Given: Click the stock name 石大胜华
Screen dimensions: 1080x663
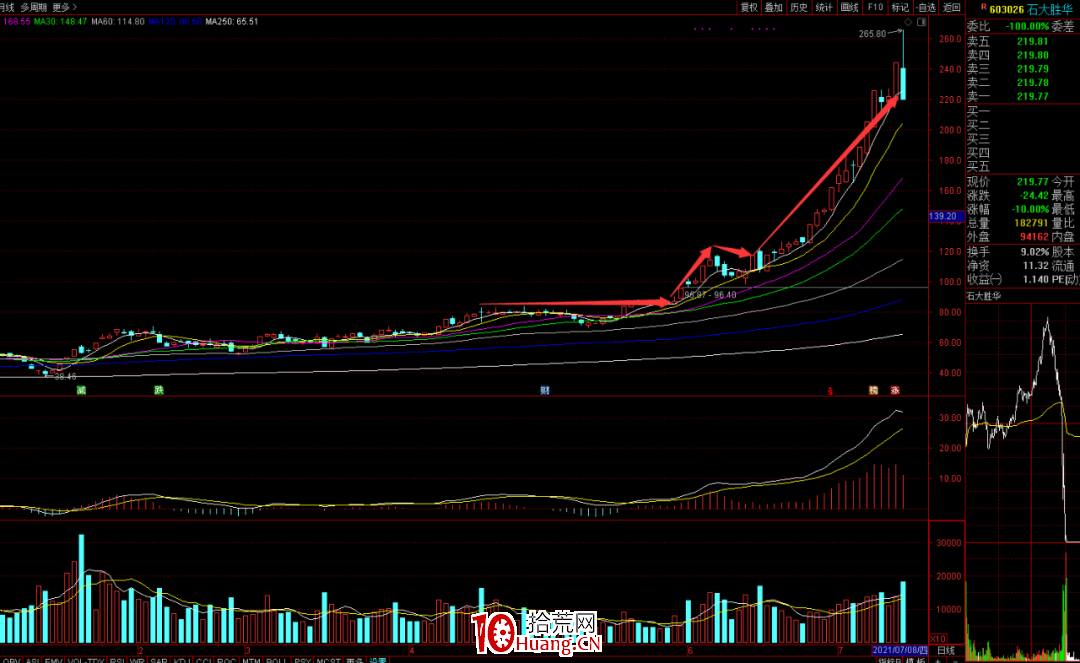Looking at the screenshot, I should pos(1050,9).
